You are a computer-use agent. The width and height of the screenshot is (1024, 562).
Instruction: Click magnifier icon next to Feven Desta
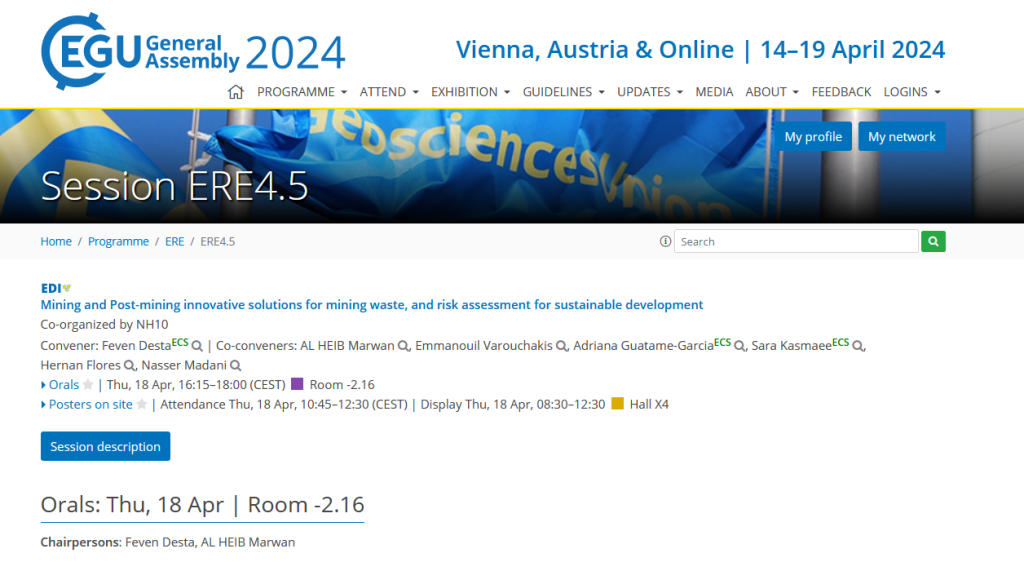coord(198,346)
